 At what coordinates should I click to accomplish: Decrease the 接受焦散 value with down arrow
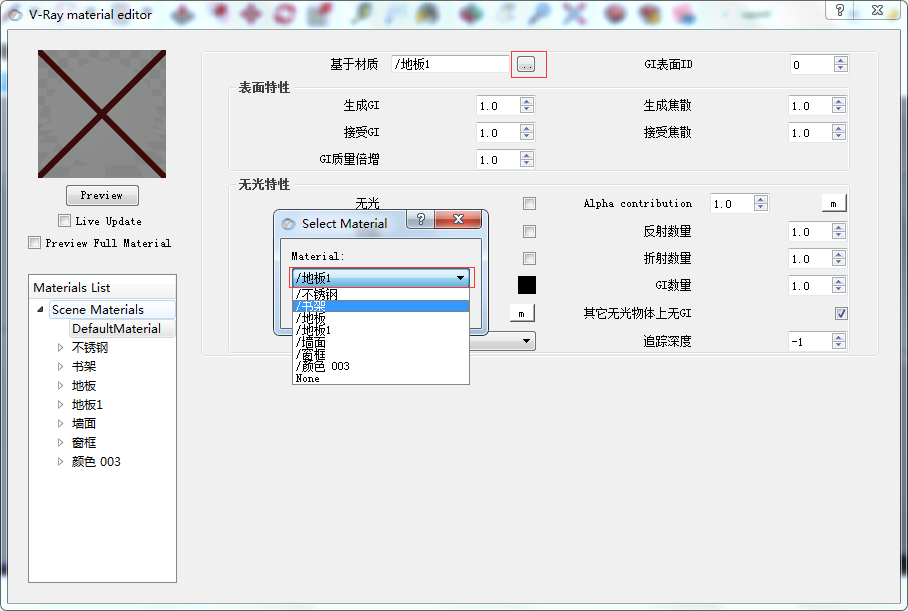tap(839, 137)
